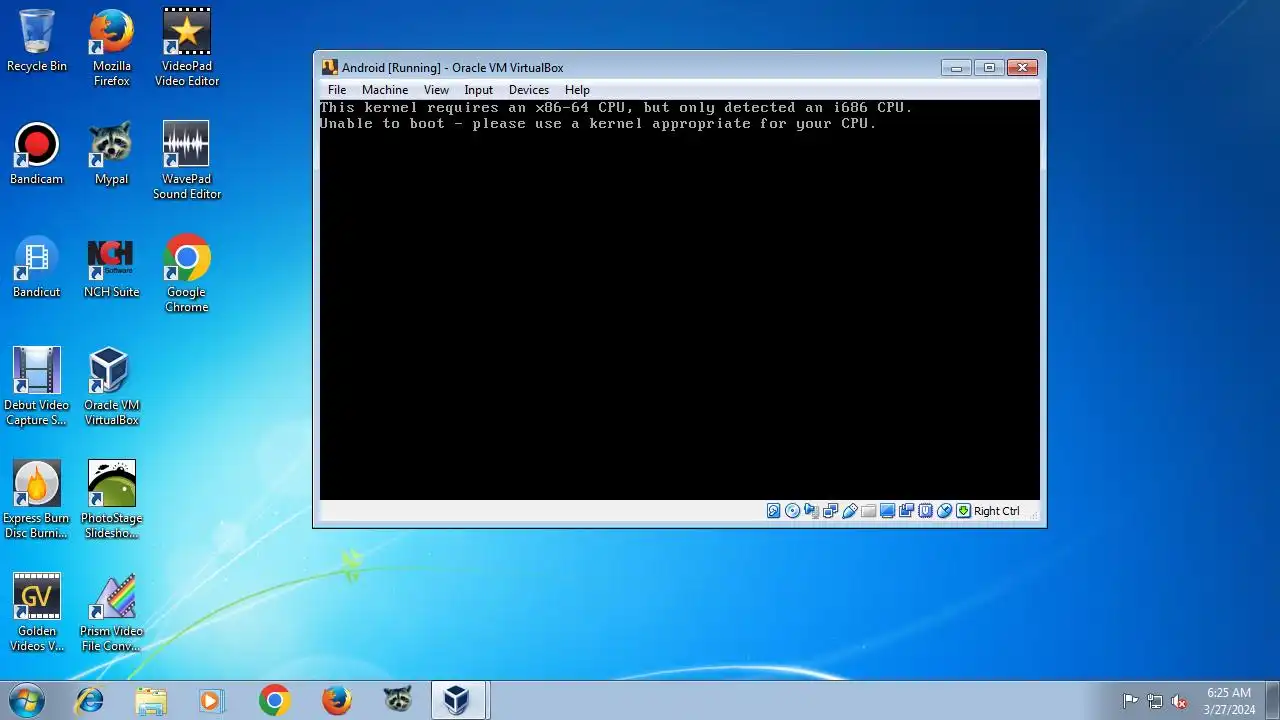Click the Action Center flag tray icon
This screenshot has width=1280, height=720.
click(1130, 701)
